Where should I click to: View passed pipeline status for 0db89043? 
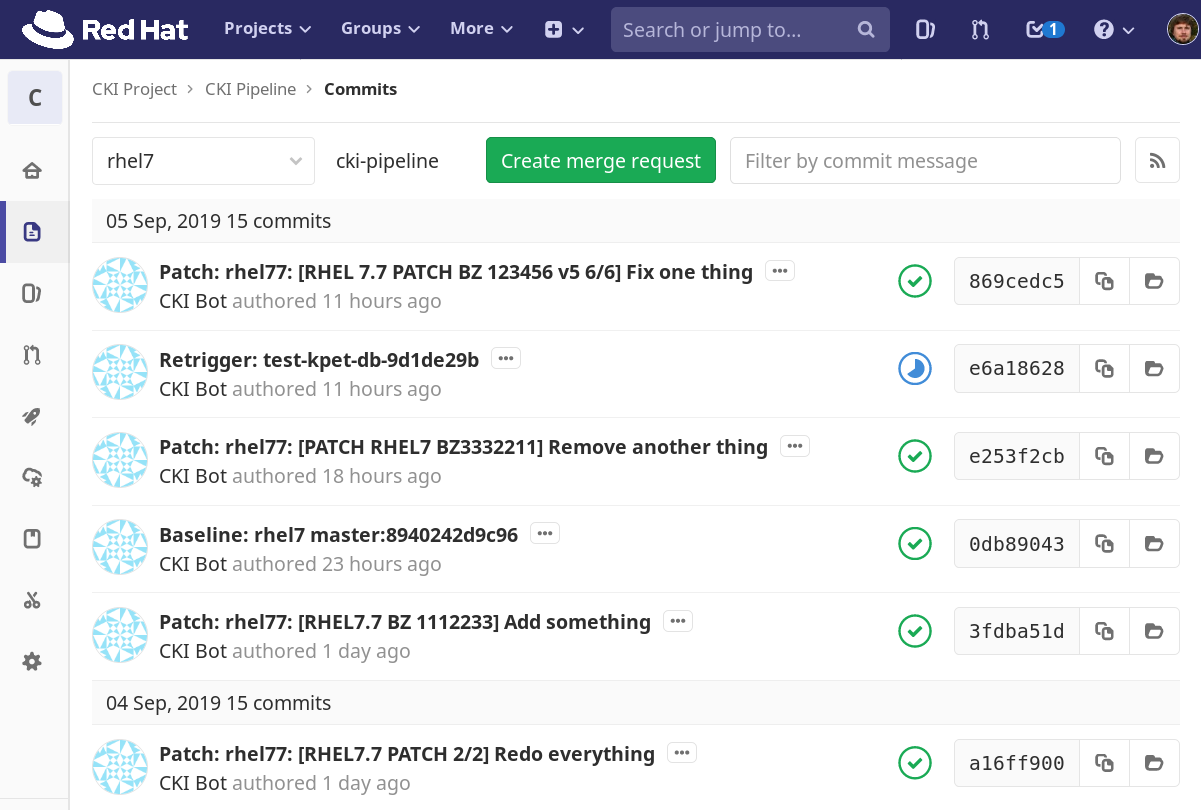[915, 544]
